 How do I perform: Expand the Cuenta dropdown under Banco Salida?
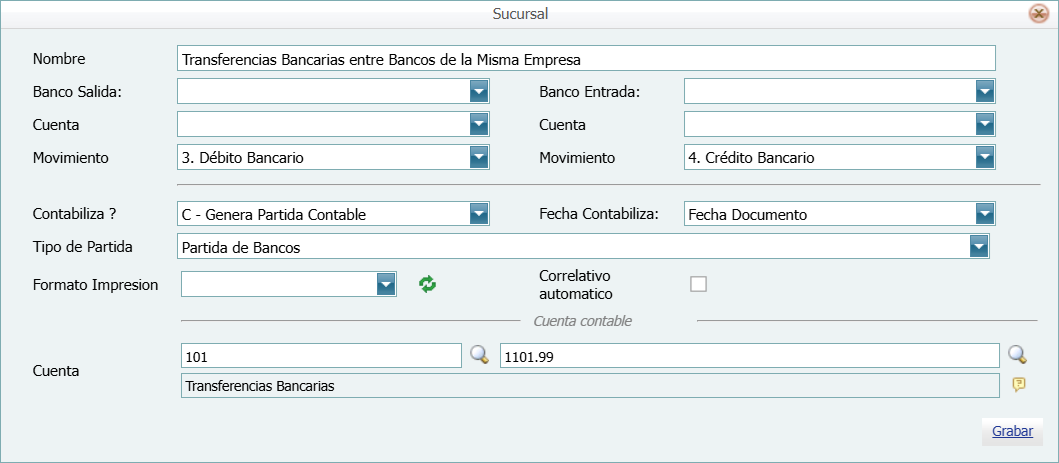[x=479, y=124]
